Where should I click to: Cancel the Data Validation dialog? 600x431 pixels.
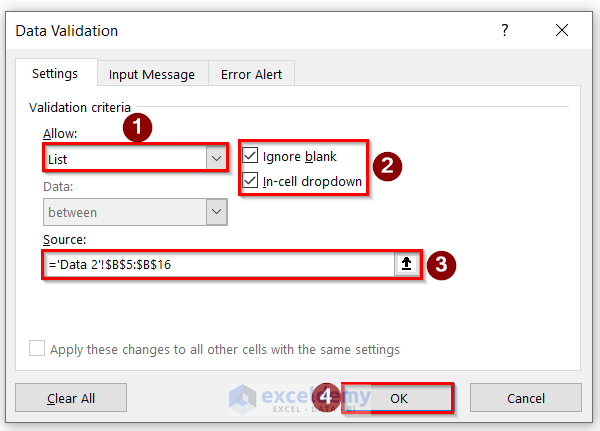526,398
